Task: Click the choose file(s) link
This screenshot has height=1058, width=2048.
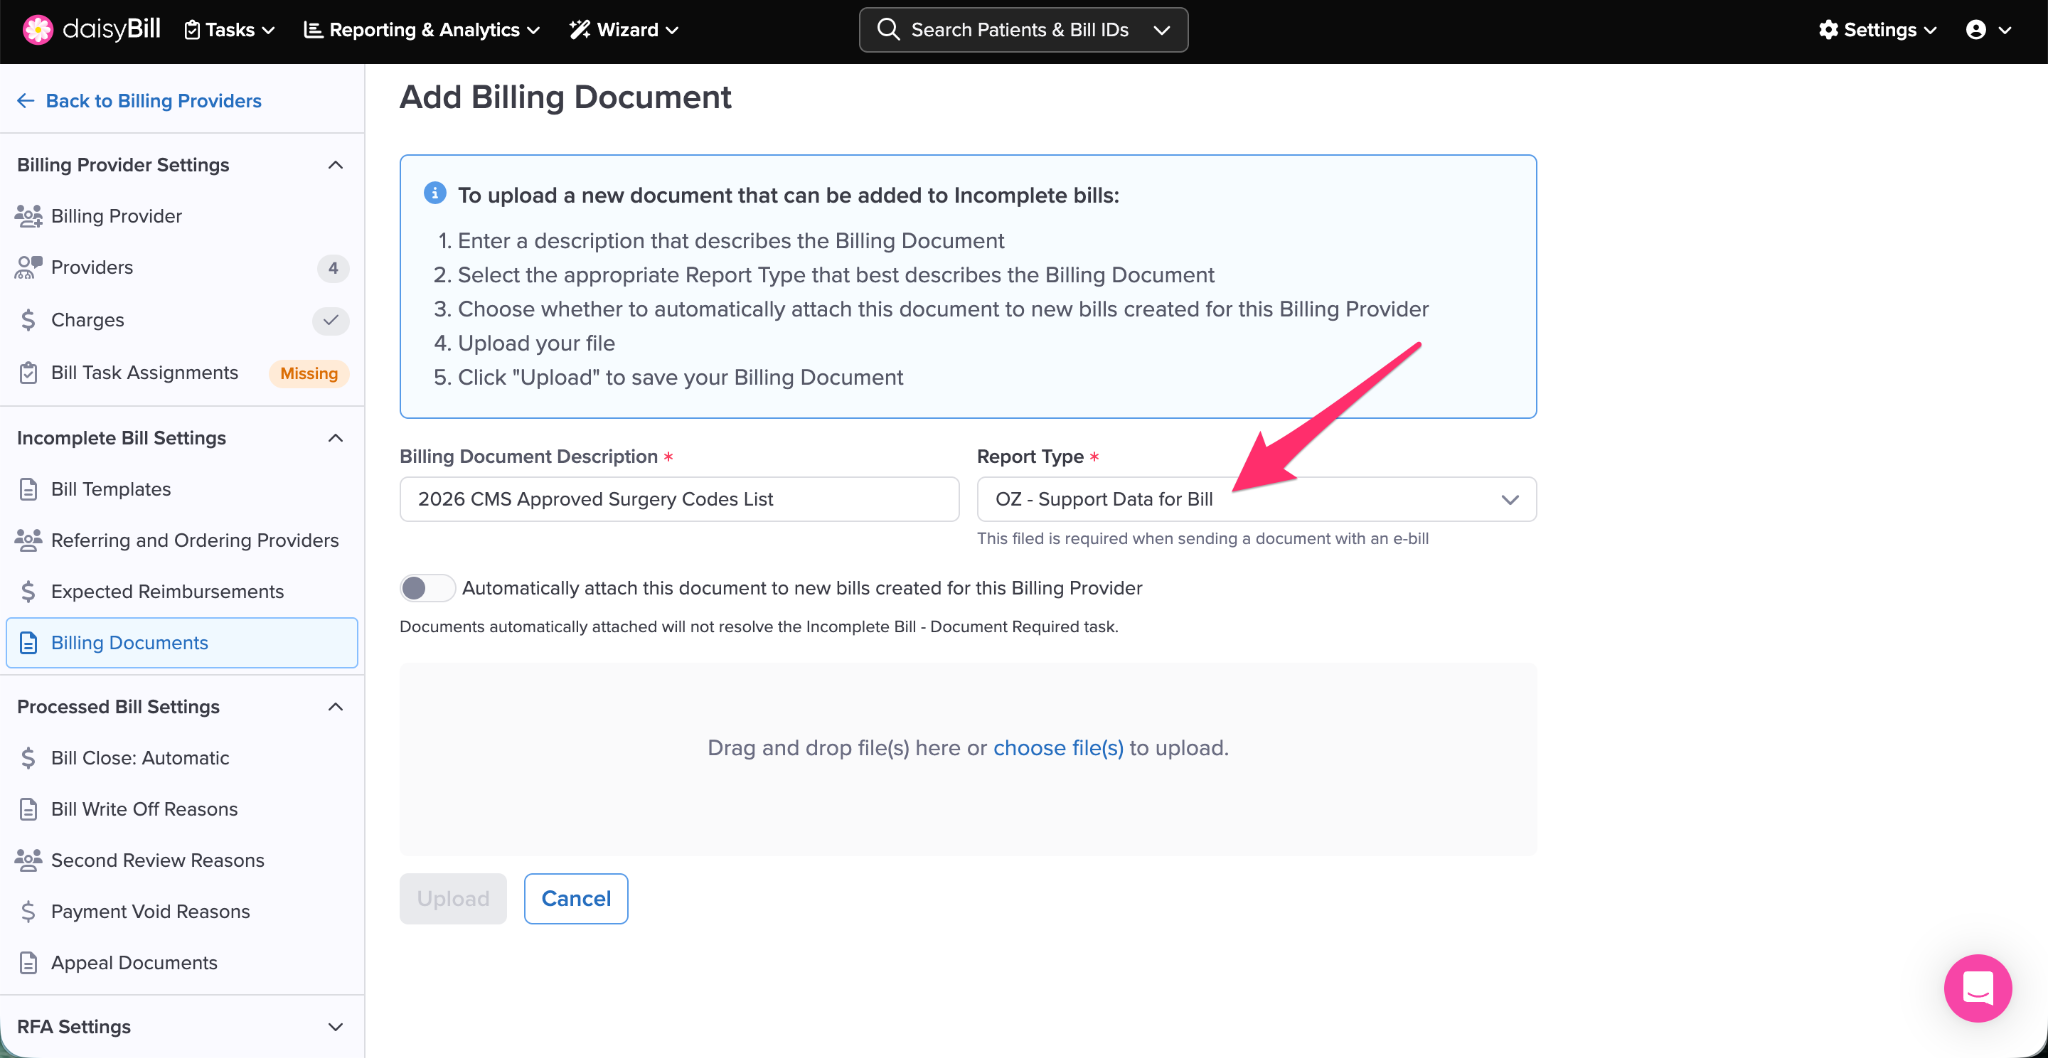Action: tap(1058, 748)
